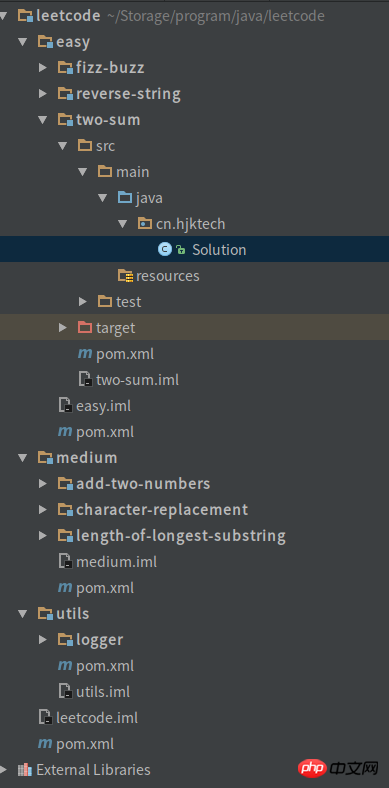This screenshot has height=788, width=389.
Task: Click the leetcode.iml file icon
Action: tap(45, 717)
